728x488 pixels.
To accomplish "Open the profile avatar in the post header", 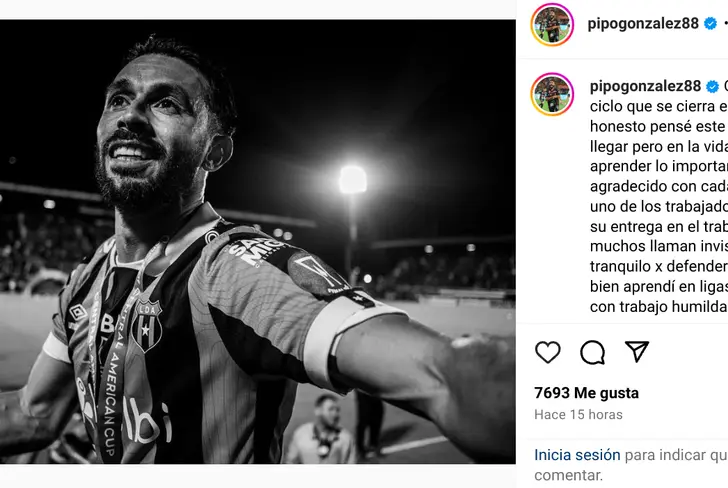I will (x=552, y=24).
